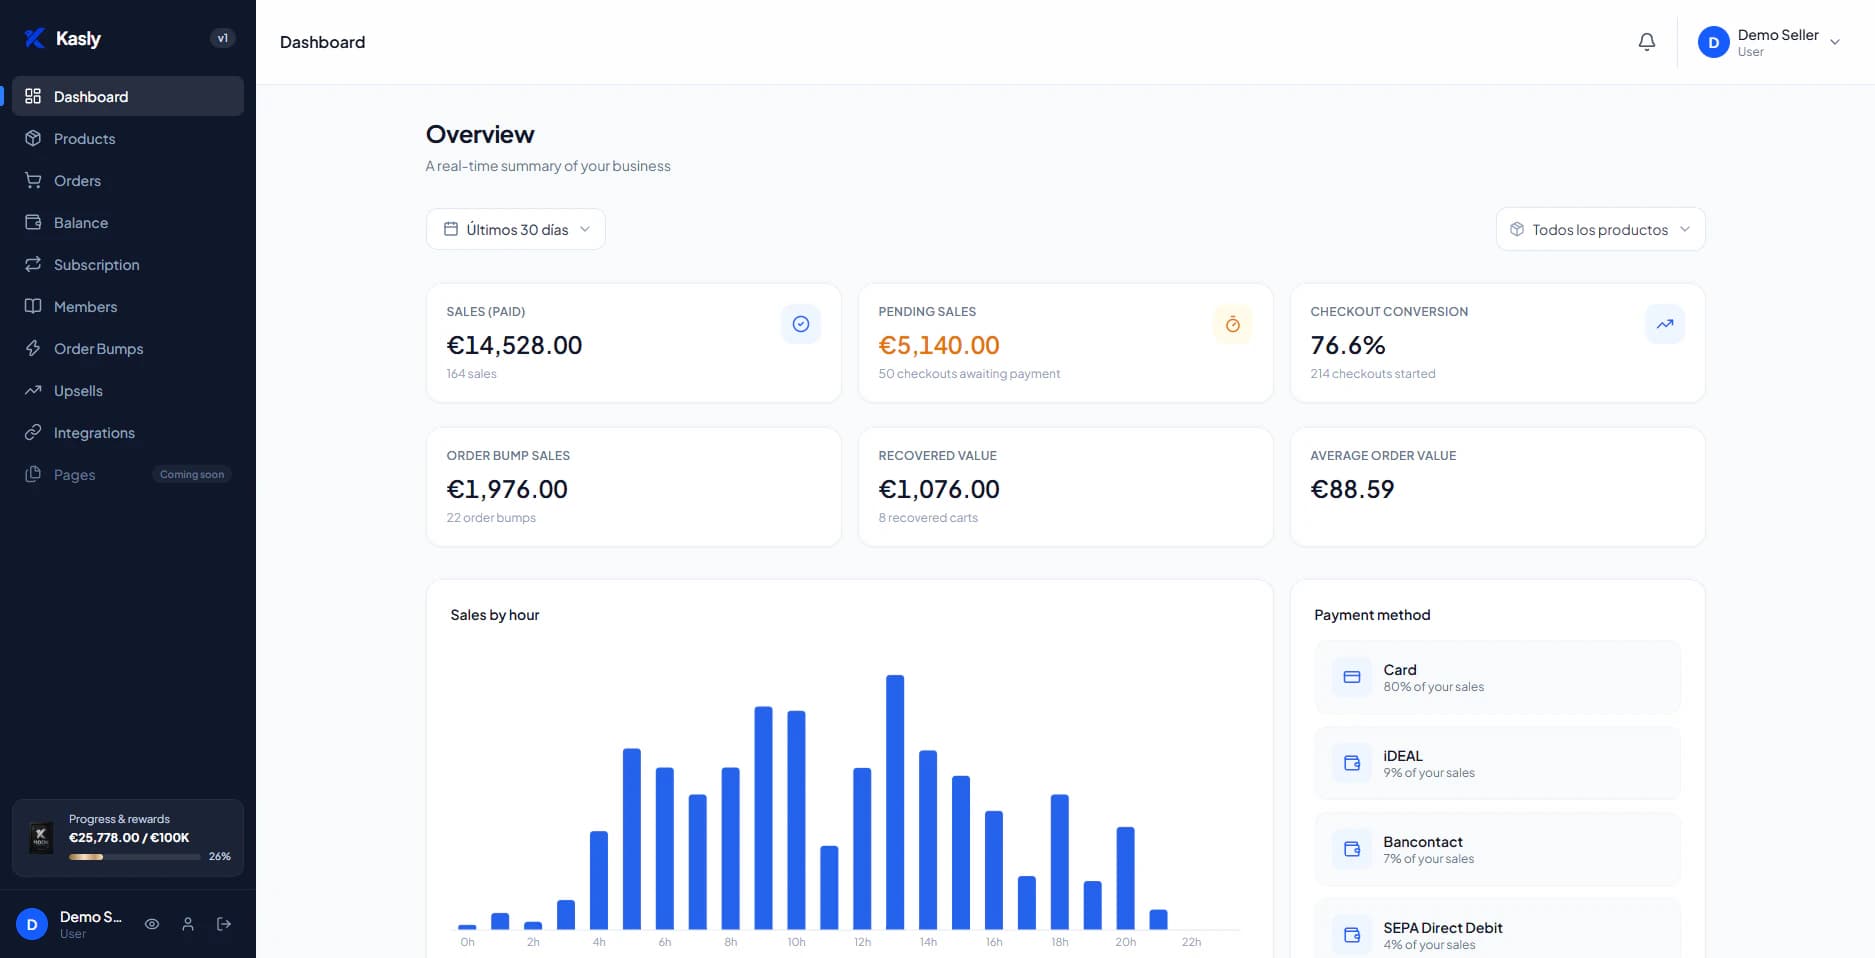Click the €5,140.00 pending sales value
This screenshot has width=1875, height=958.
[939, 345]
